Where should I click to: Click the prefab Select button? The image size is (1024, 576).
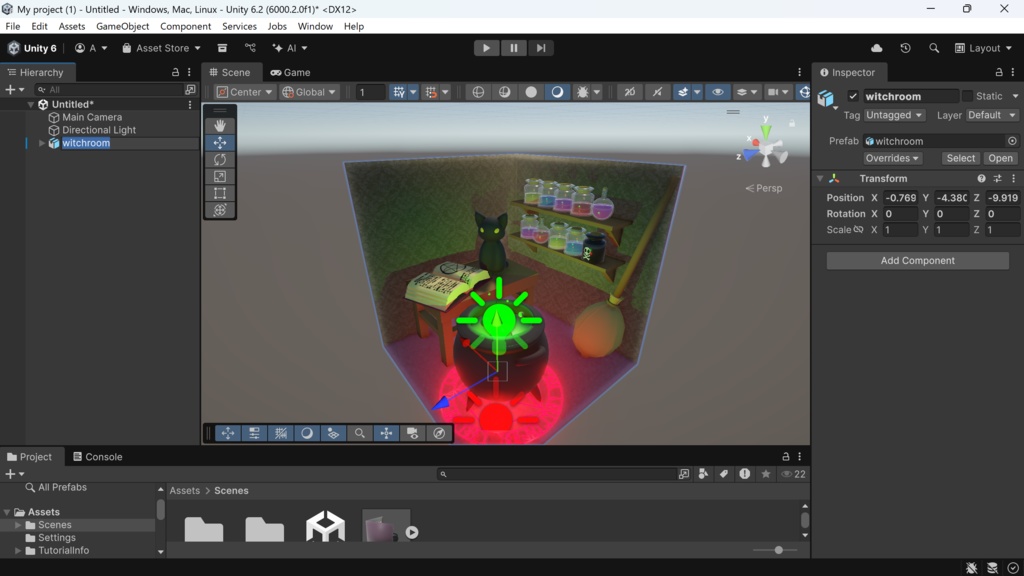tap(961, 158)
